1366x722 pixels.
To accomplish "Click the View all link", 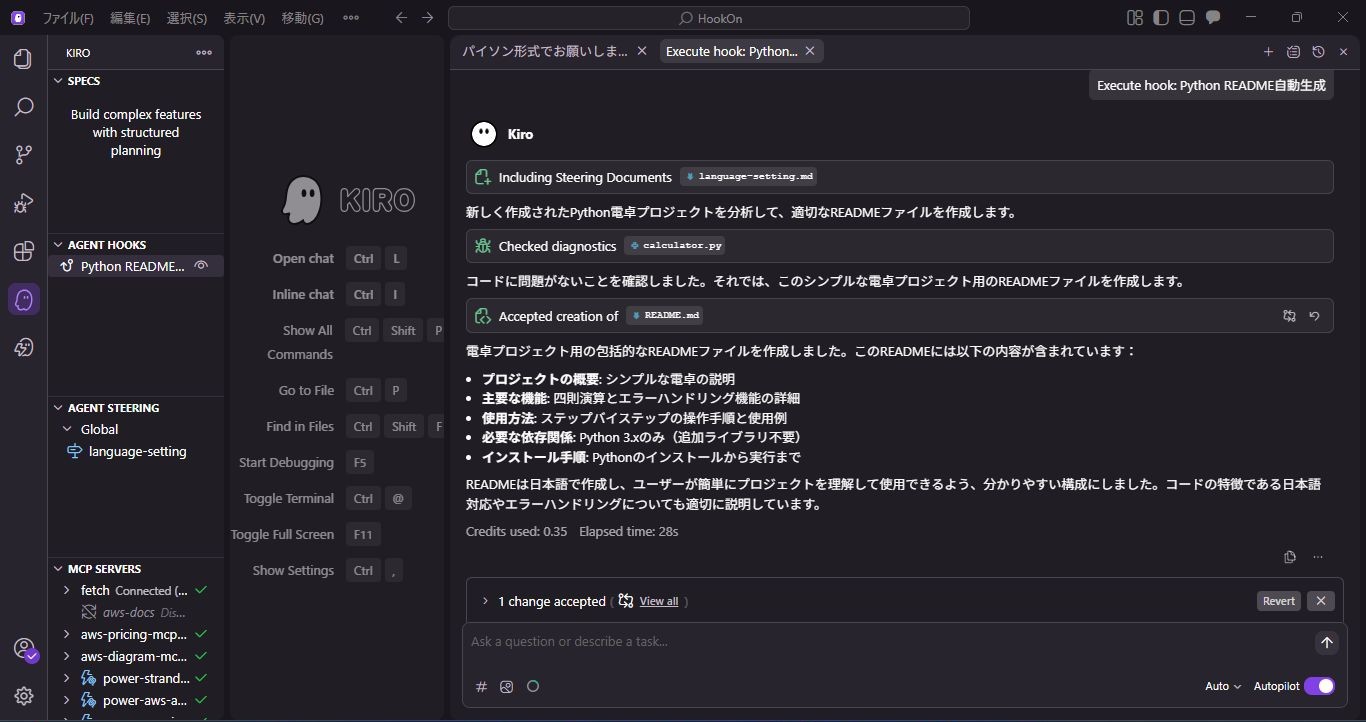I will [658, 601].
